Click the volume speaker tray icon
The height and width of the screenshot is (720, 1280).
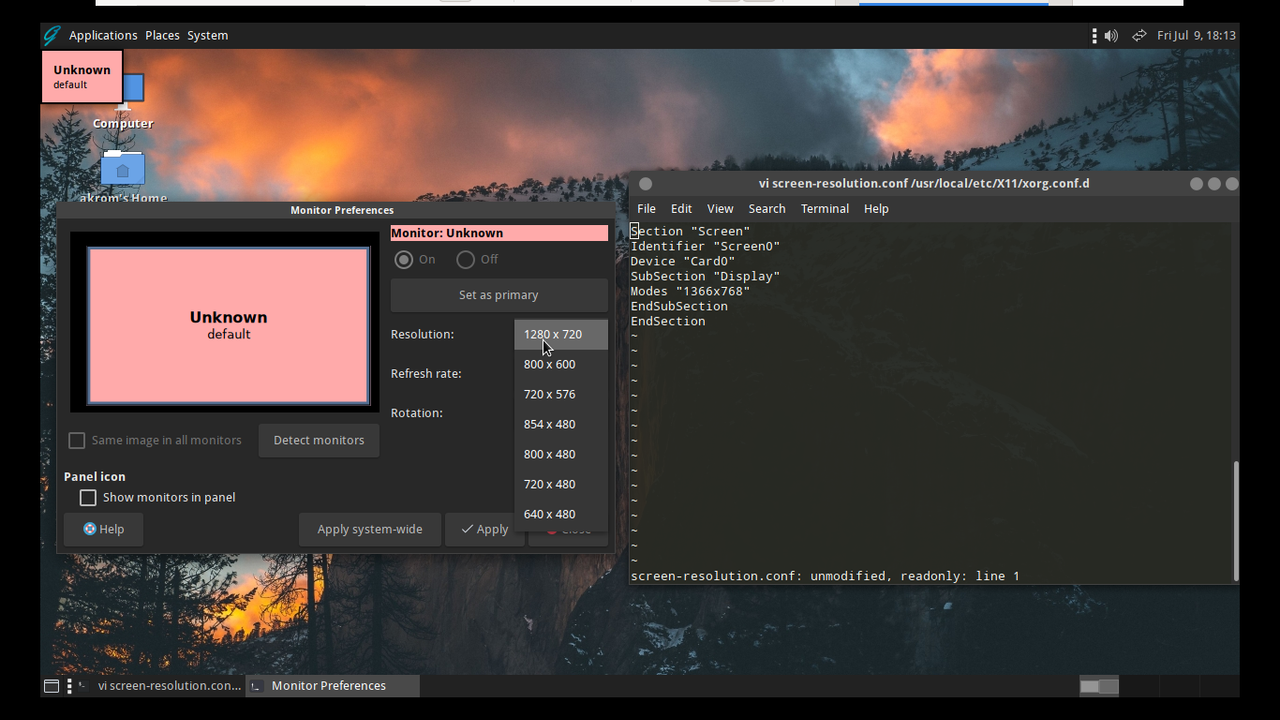1111,35
